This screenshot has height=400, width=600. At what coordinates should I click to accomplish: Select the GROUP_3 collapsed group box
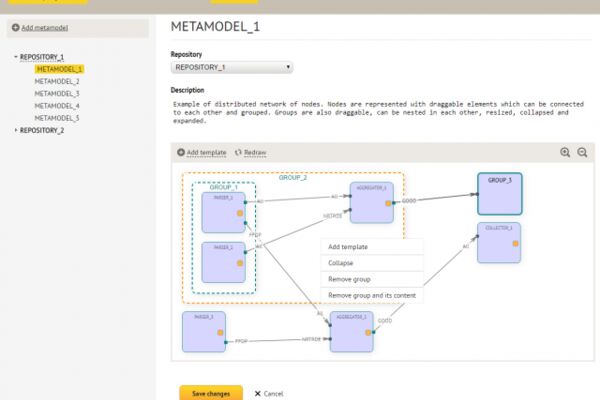tap(499, 194)
